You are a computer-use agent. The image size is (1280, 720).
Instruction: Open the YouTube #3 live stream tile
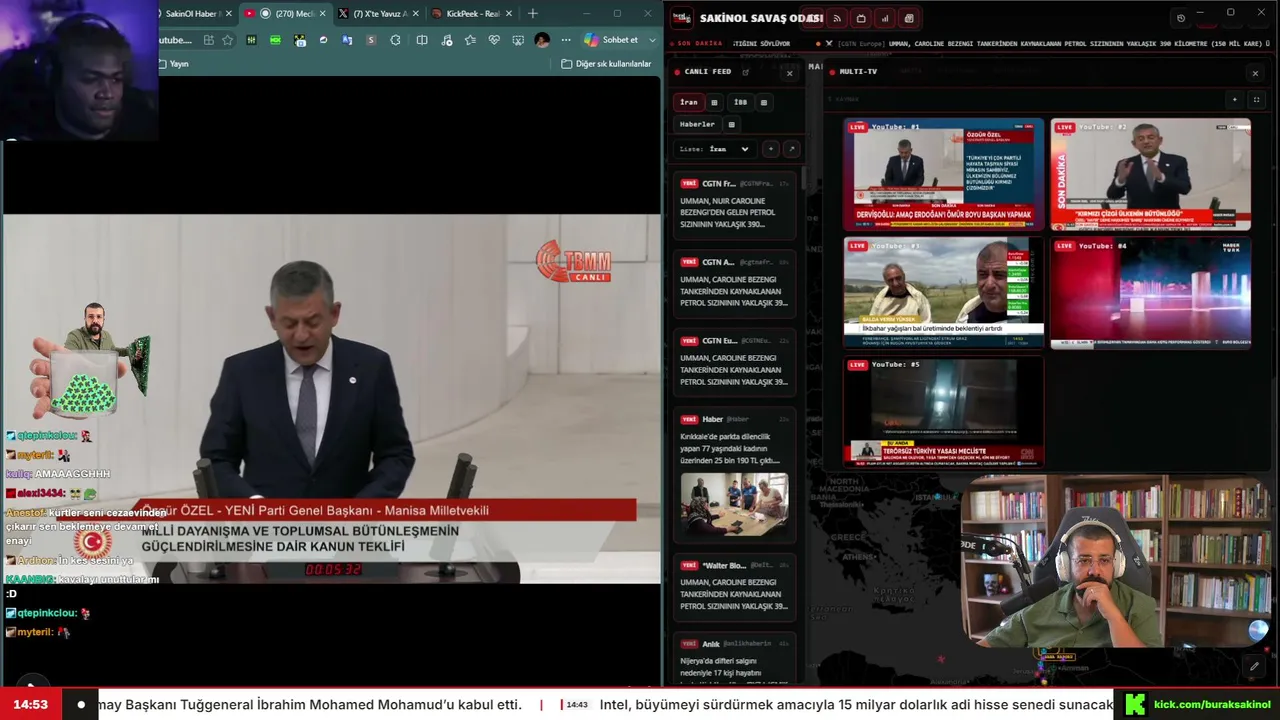943,293
